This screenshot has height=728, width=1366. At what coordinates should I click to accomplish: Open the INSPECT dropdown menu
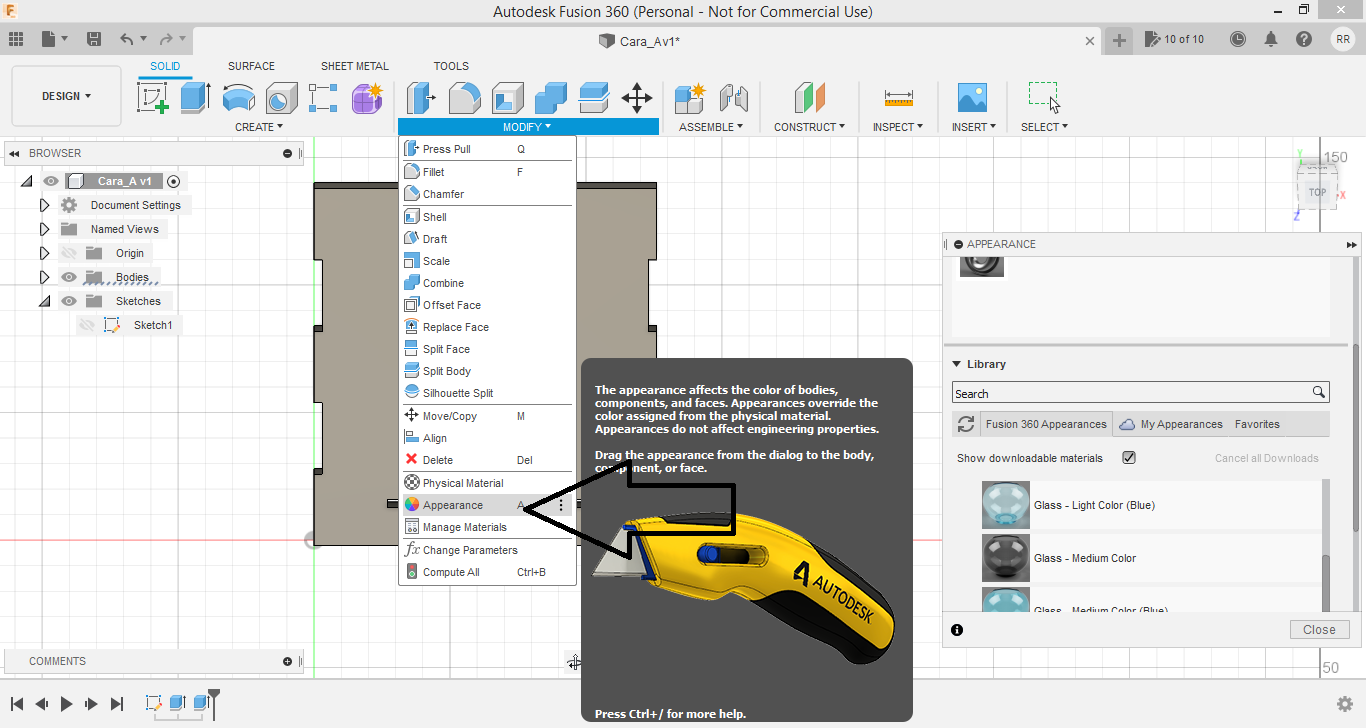click(898, 127)
